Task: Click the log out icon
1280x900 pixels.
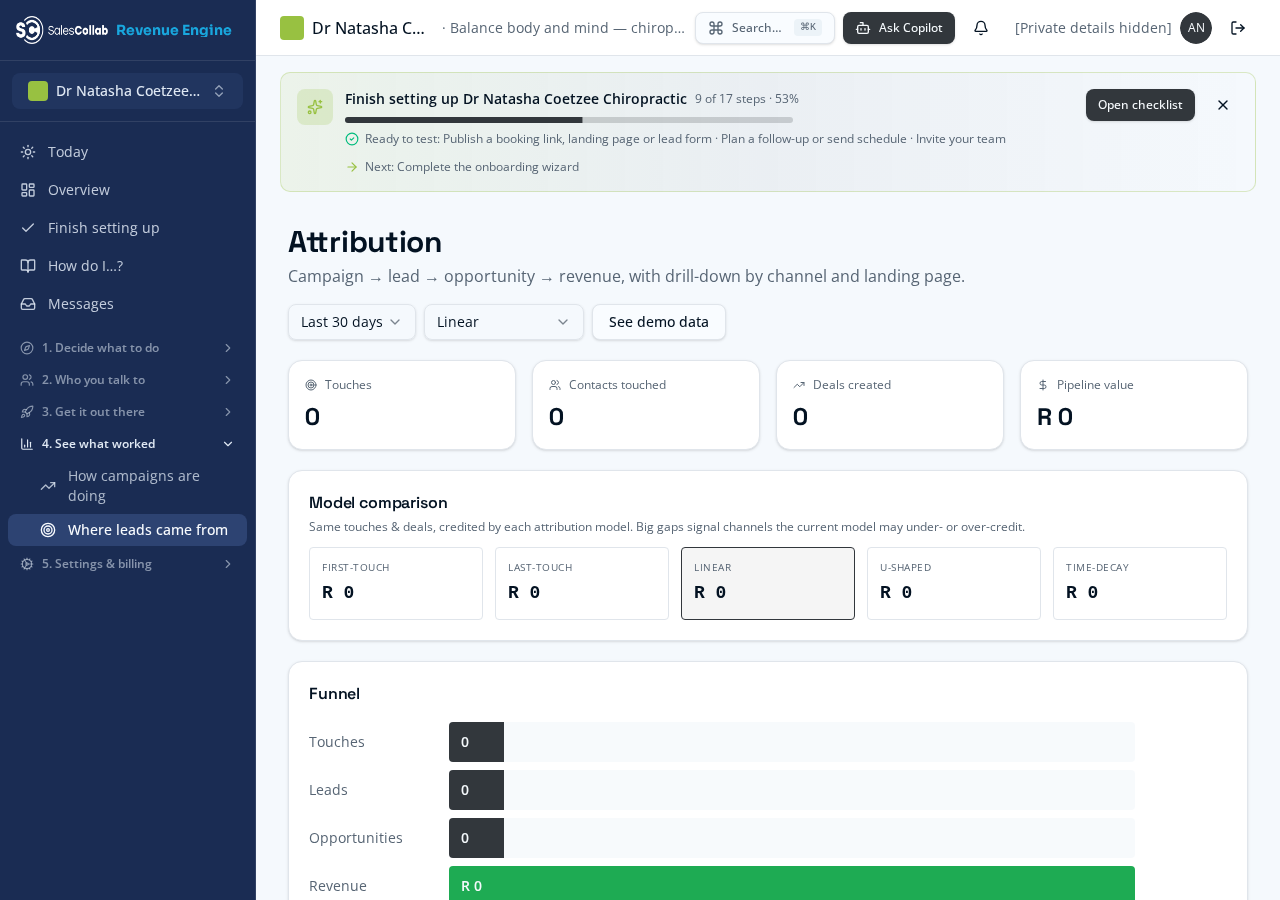Action: coord(1238,28)
